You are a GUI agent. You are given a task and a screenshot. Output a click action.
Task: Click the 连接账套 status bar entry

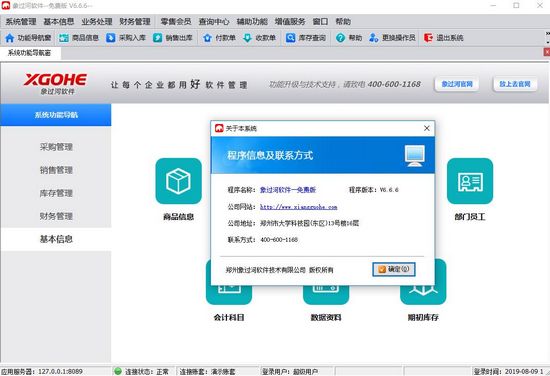(x=208, y=371)
